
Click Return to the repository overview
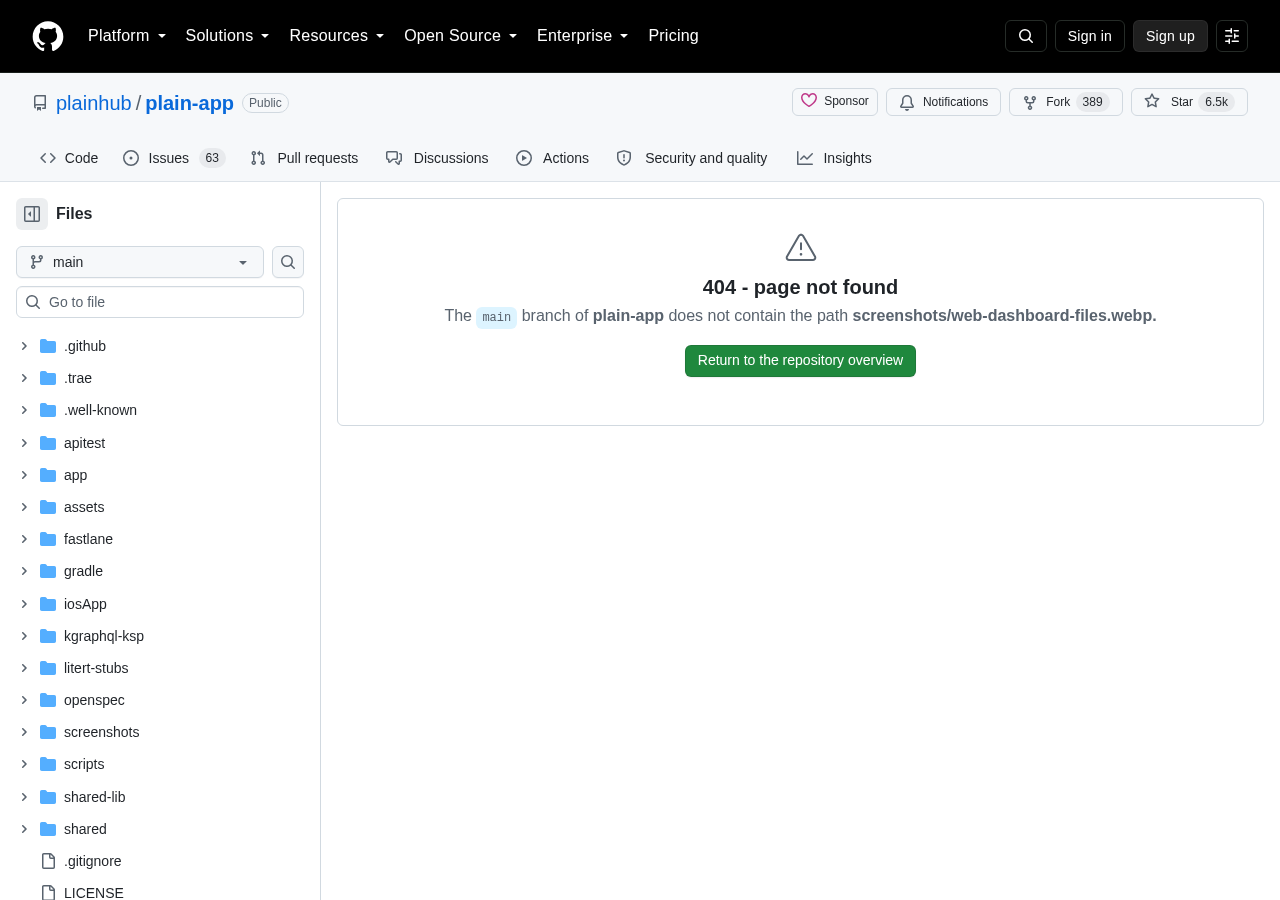click(800, 361)
